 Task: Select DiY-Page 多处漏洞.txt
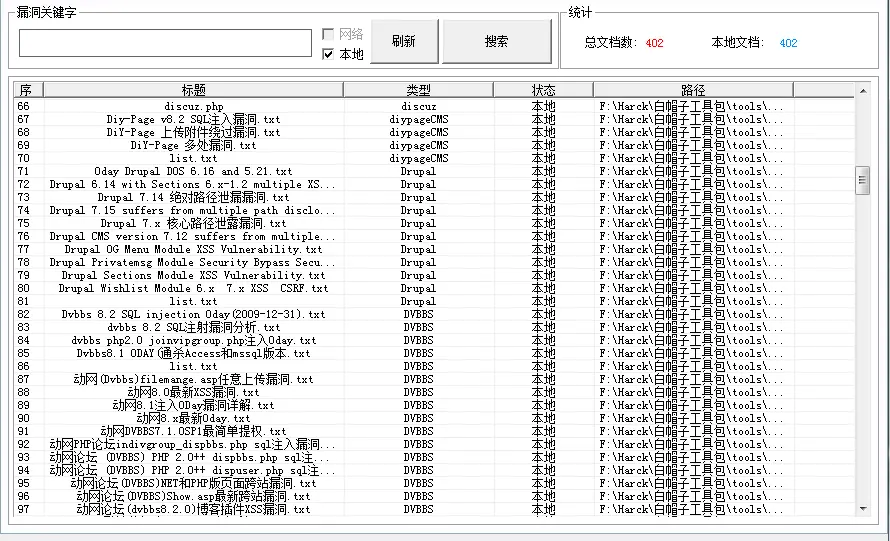pos(194,145)
